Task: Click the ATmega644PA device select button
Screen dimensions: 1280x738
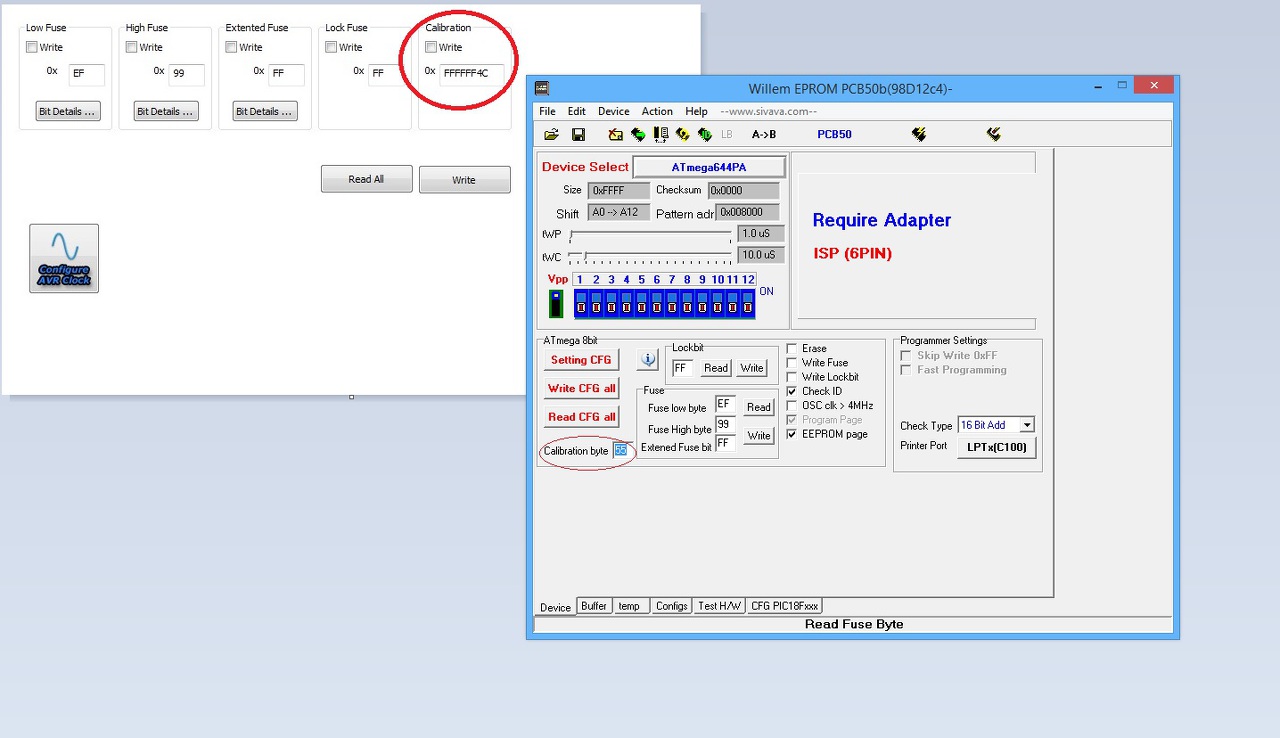Action: 709,167
